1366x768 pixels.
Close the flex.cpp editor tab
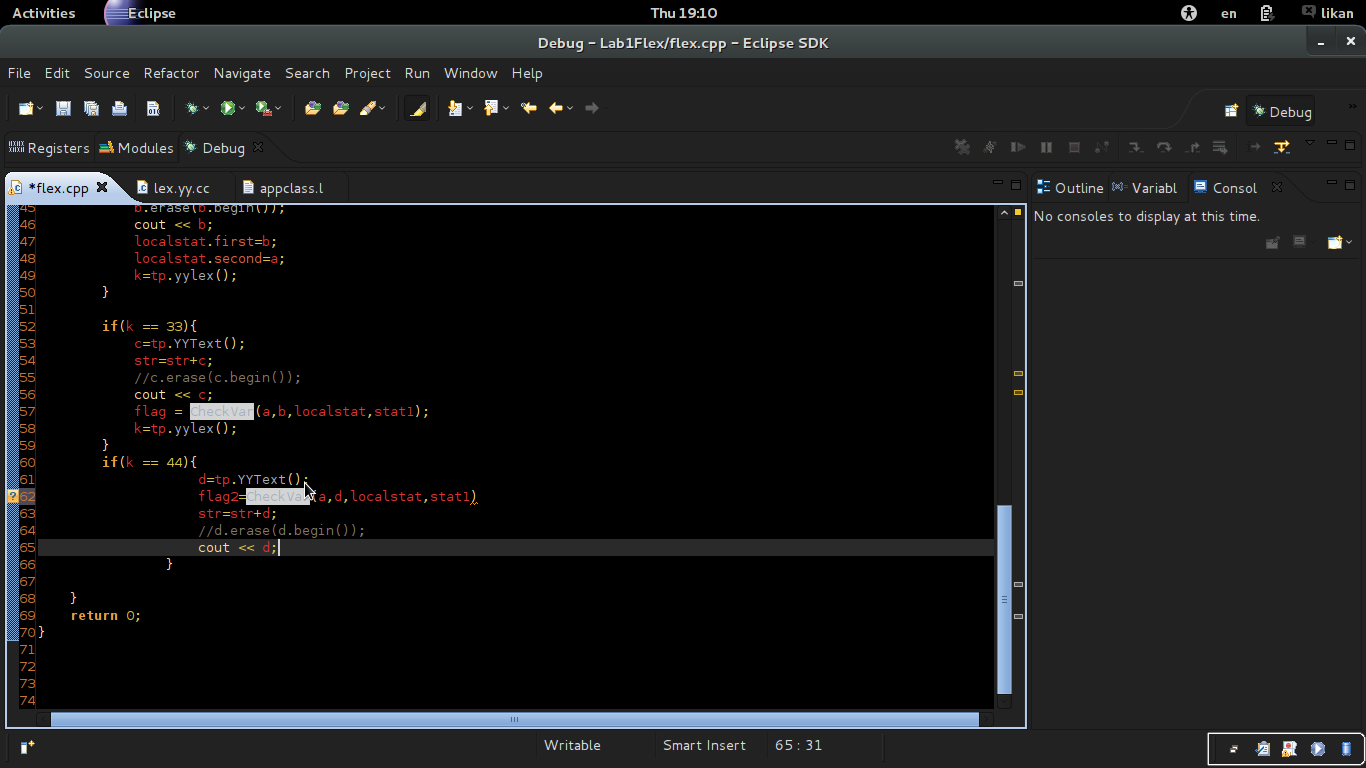tap(102, 187)
